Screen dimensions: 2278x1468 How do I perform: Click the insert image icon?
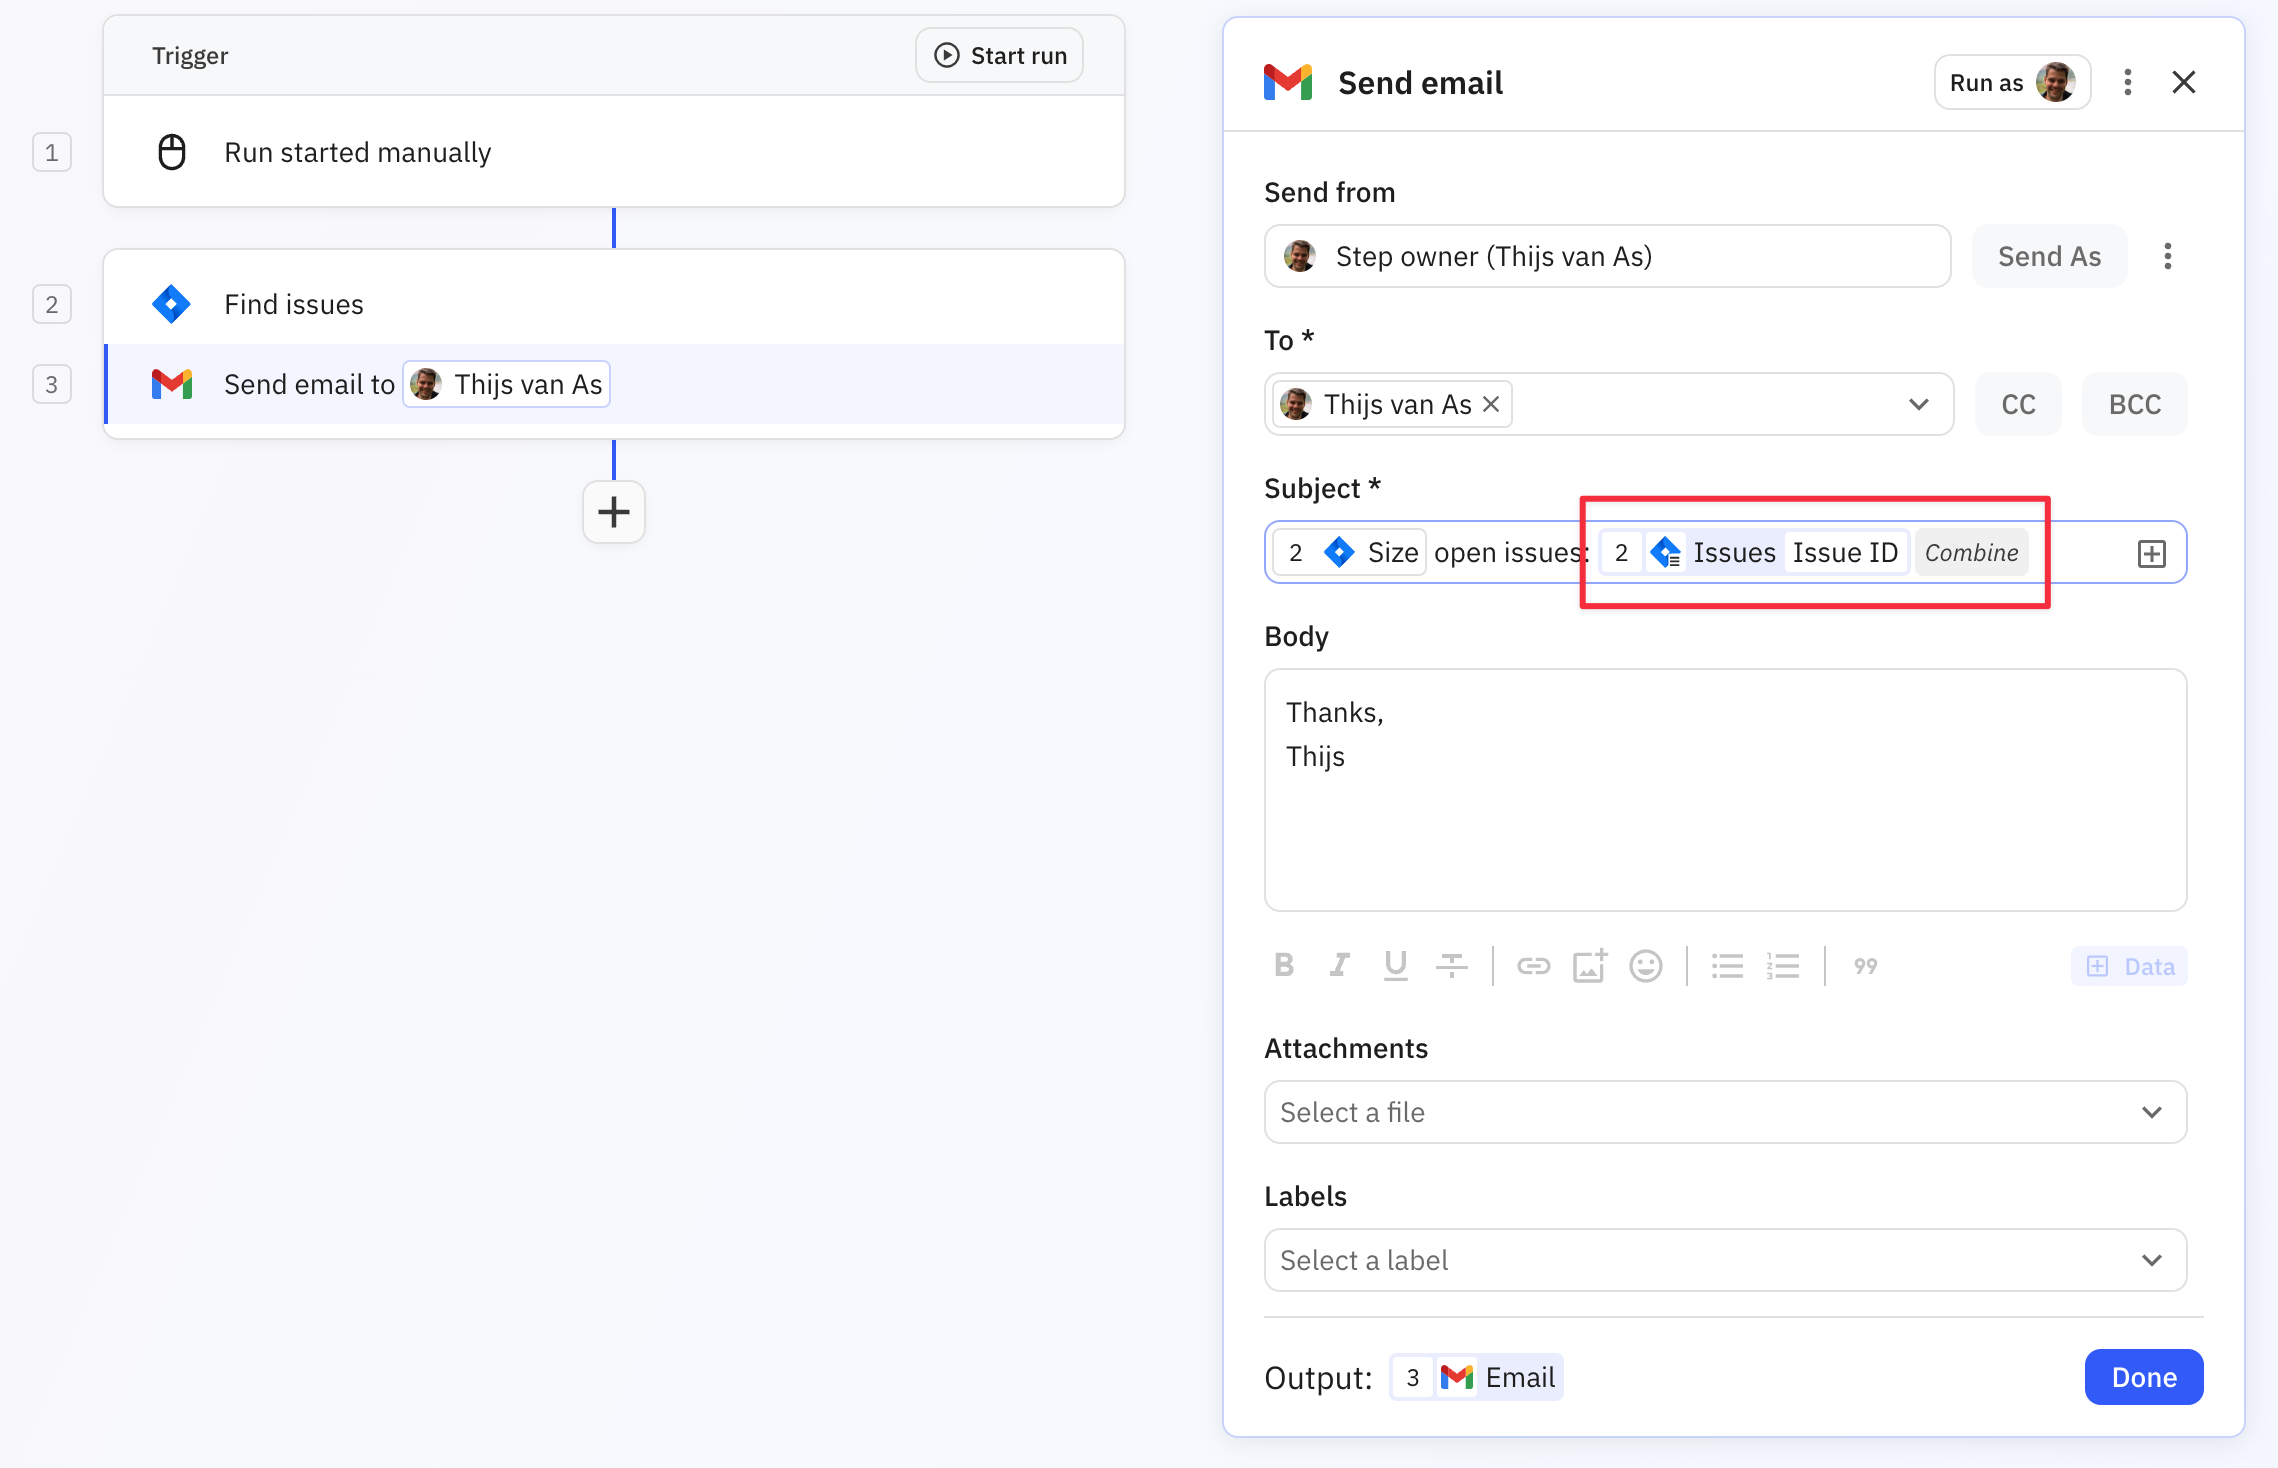pyautogui.click(x=1589, y=965)
